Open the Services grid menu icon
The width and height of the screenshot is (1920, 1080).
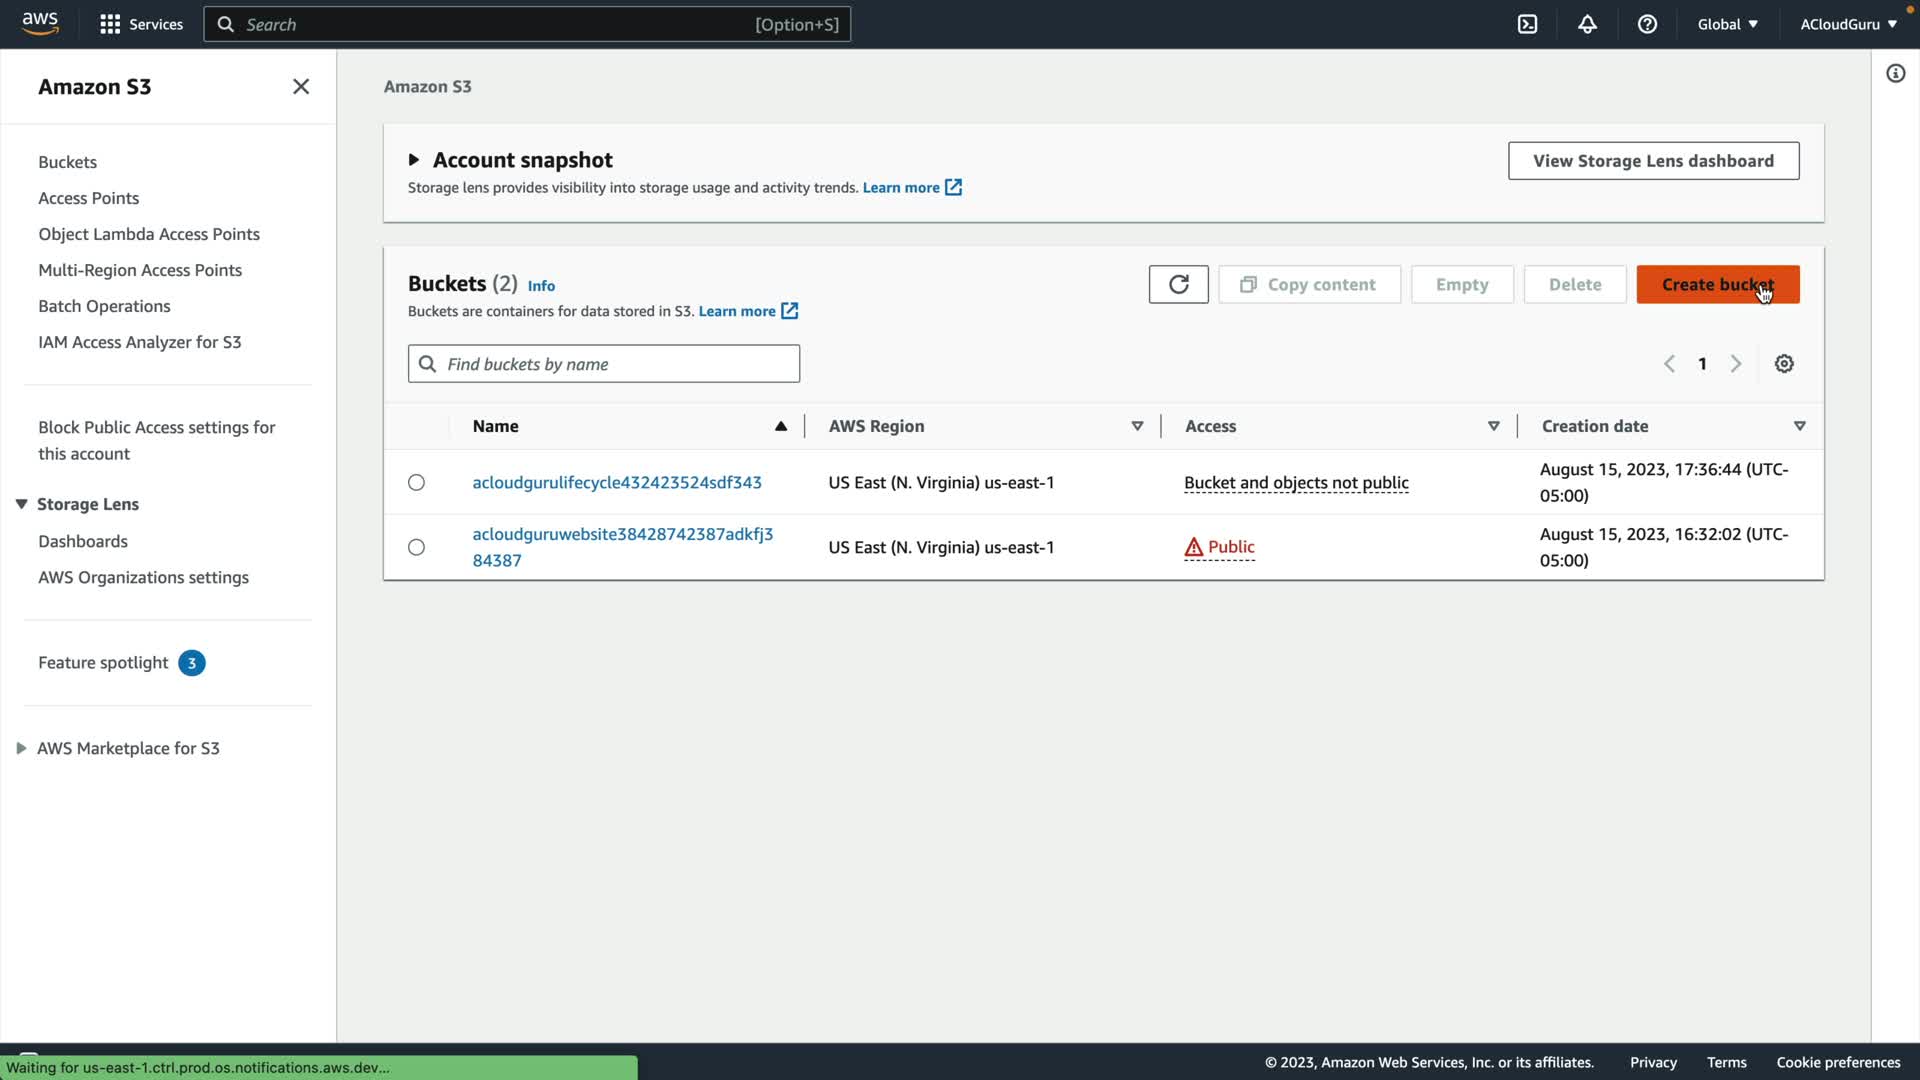click(x=110, y=24)
